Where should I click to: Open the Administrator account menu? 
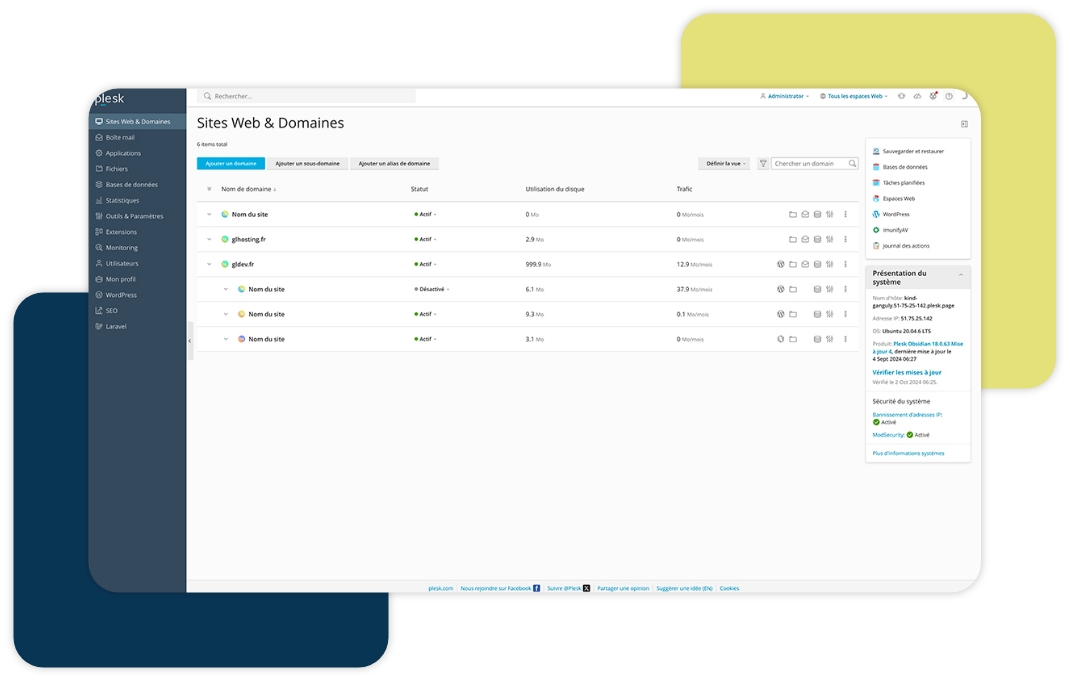tap(785, 96)
